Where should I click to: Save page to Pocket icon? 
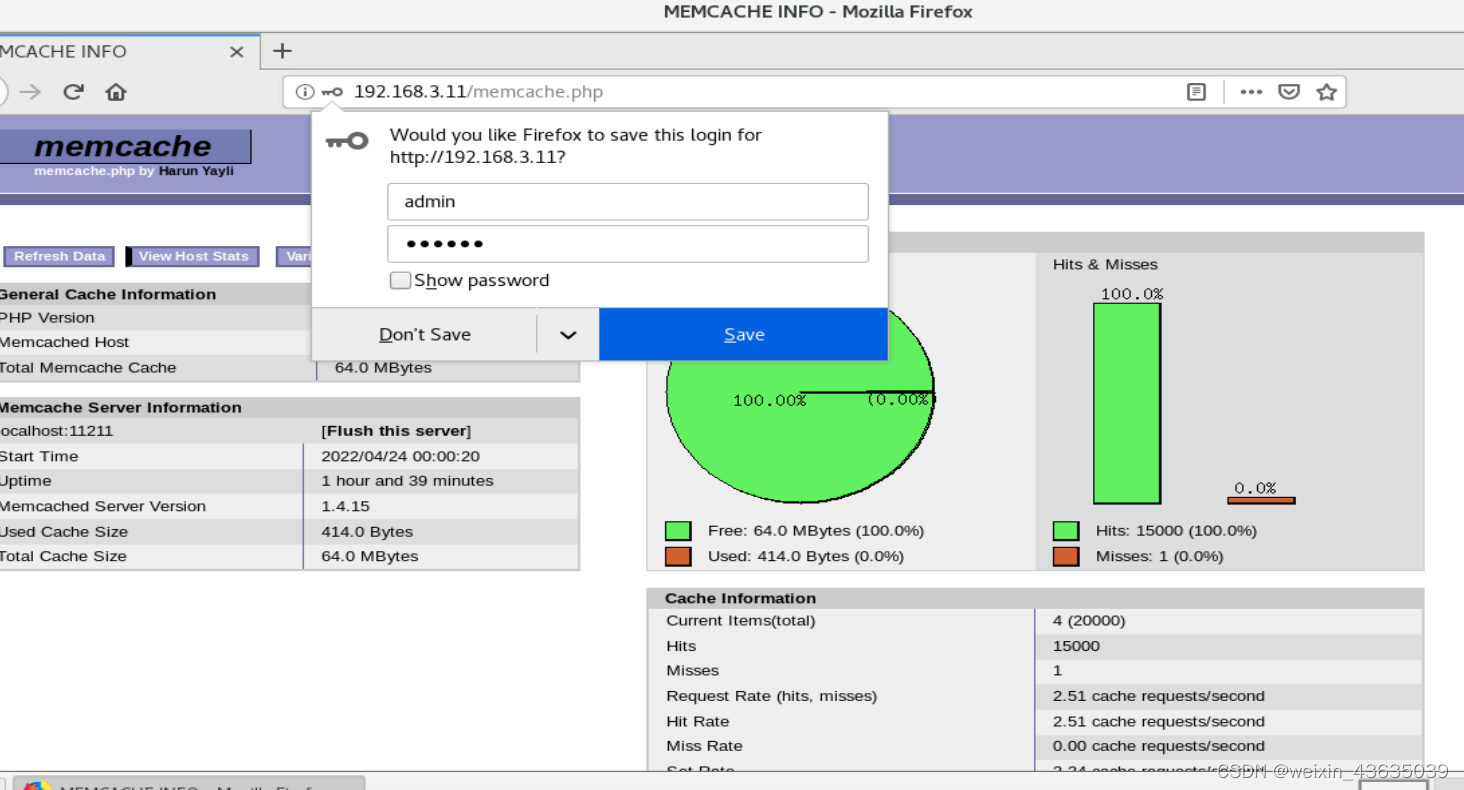point(1289,92)
